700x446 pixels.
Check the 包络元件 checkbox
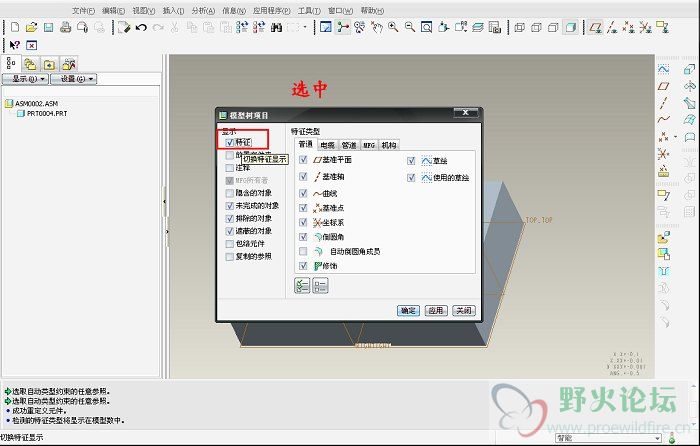pyautogui.click(x=229, y=244)
